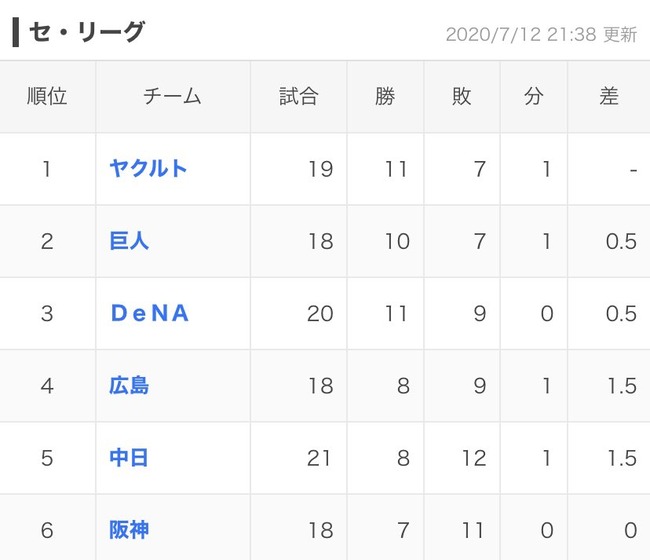Click the 差 column header
This screenshot has width=650, height=560.
[x=609, y=96]
